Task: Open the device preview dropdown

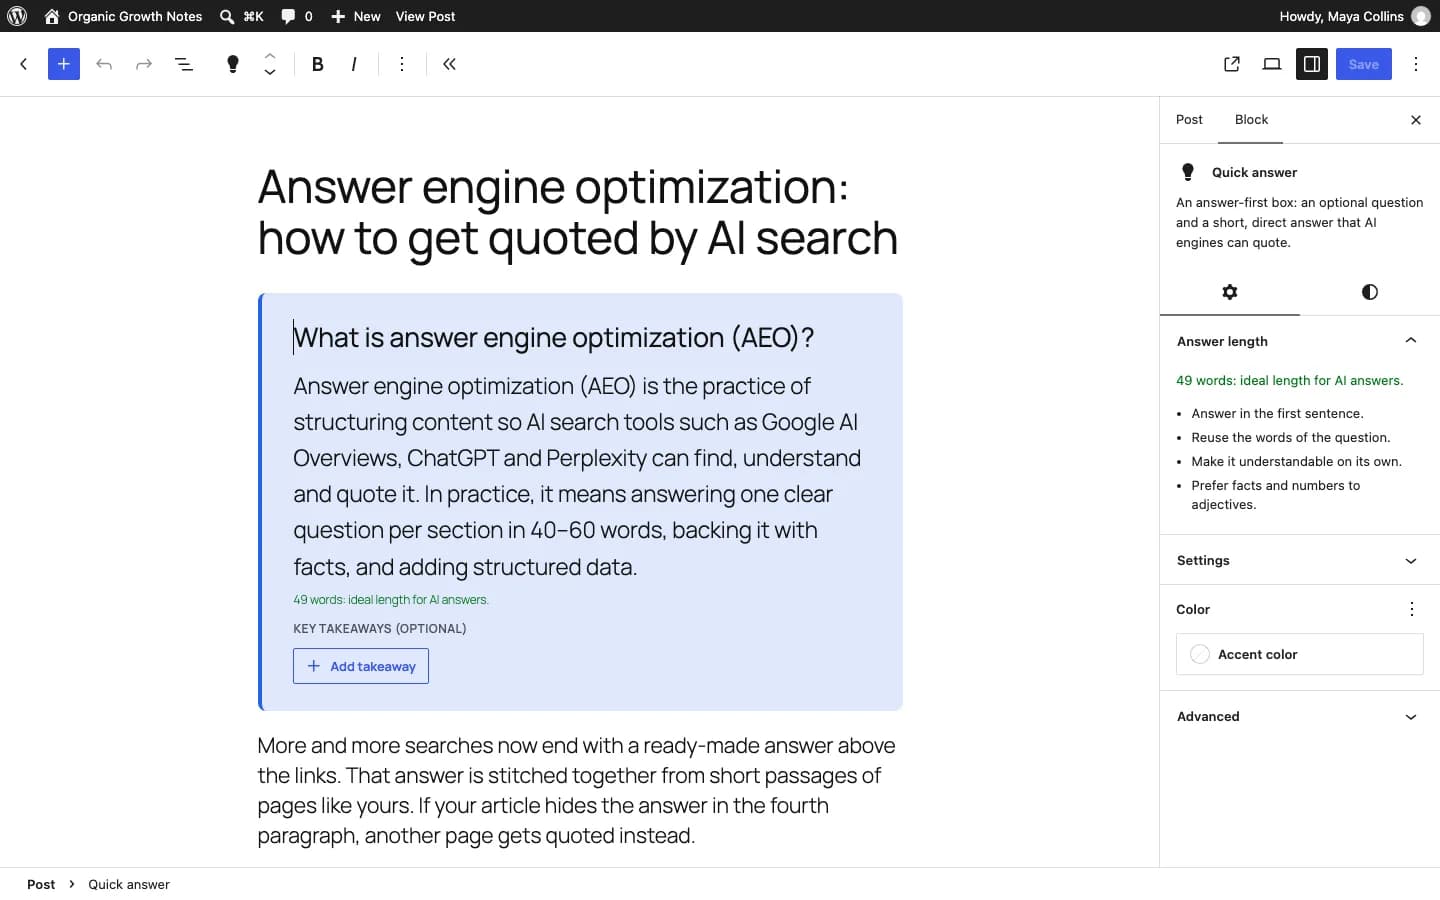Action: [x=1272, y=64]
